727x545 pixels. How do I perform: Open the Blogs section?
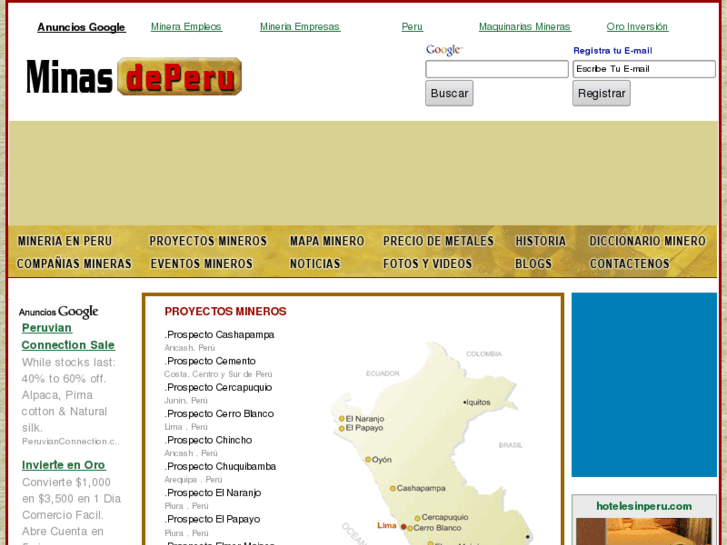(x=533, y=264)
